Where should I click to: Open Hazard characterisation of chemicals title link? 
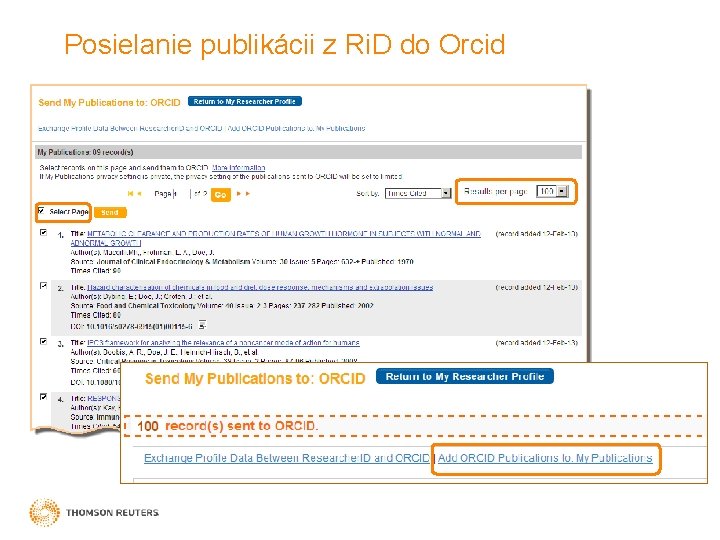pos(260,287)
